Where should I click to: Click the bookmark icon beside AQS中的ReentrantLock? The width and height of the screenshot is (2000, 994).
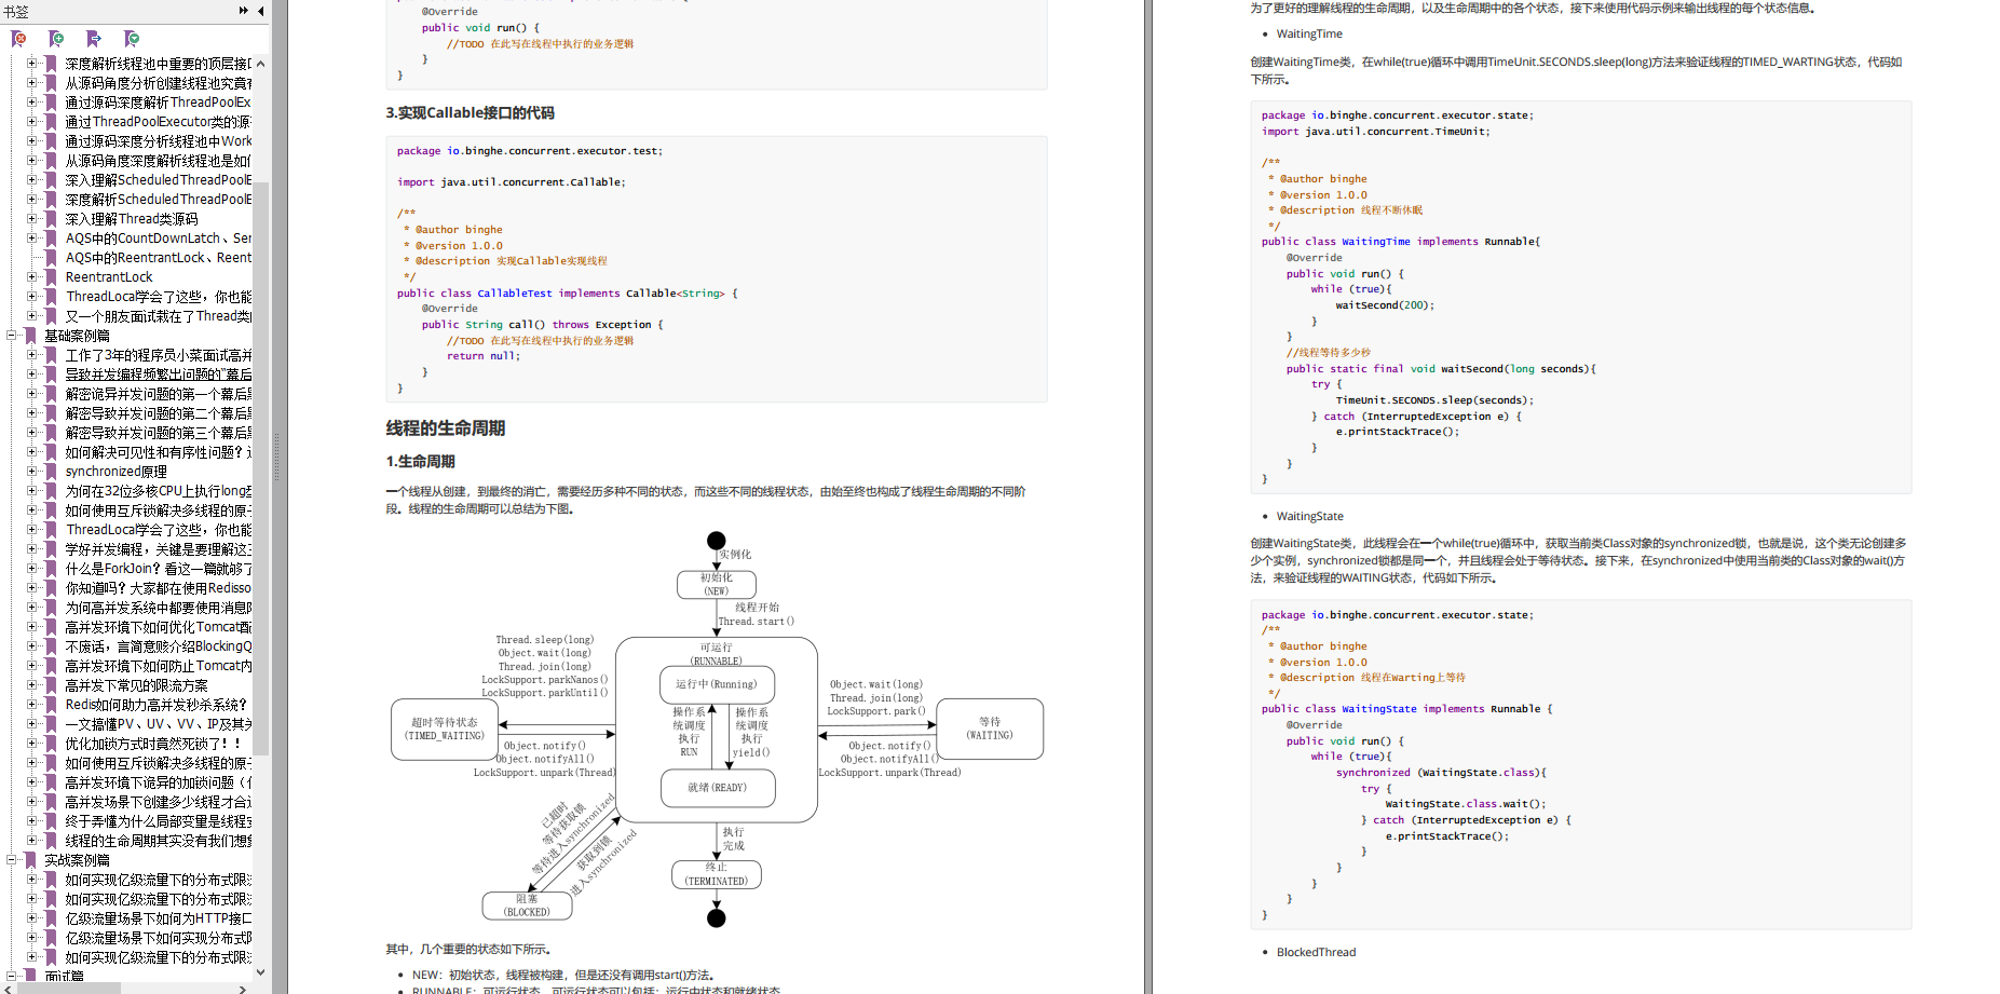[x=51, y=258]
